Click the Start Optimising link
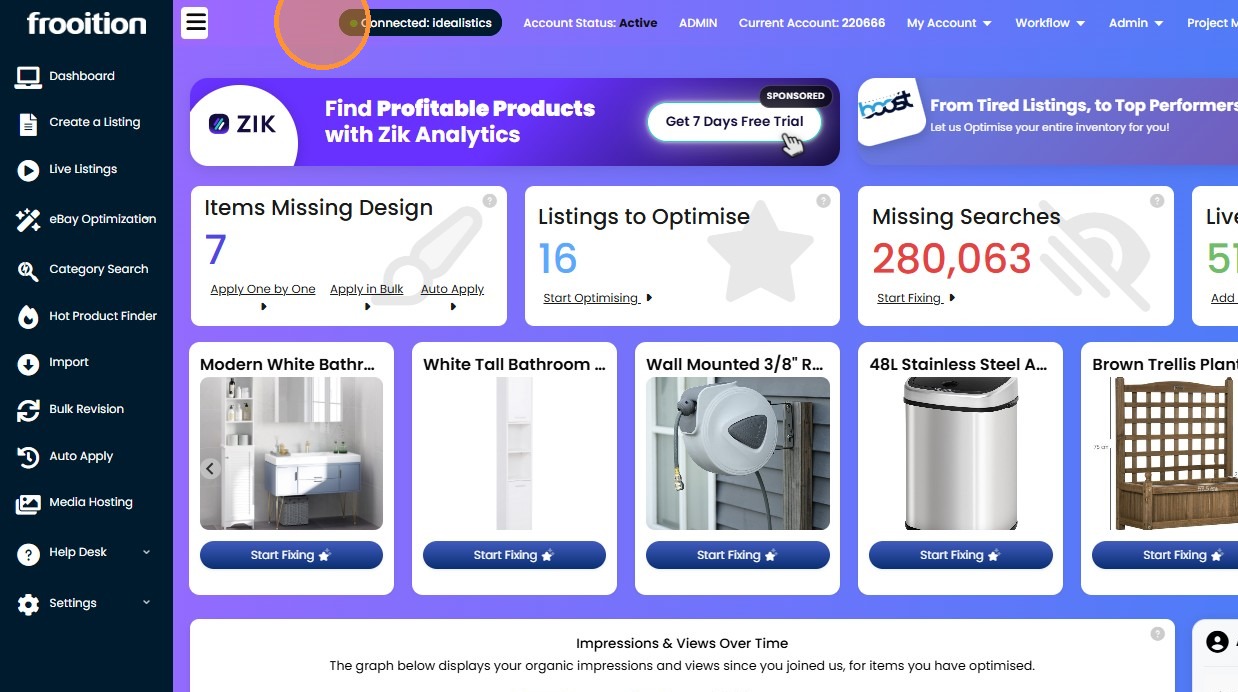The image size is (1238, 692). pyautogui.click(x=591, y=298)
